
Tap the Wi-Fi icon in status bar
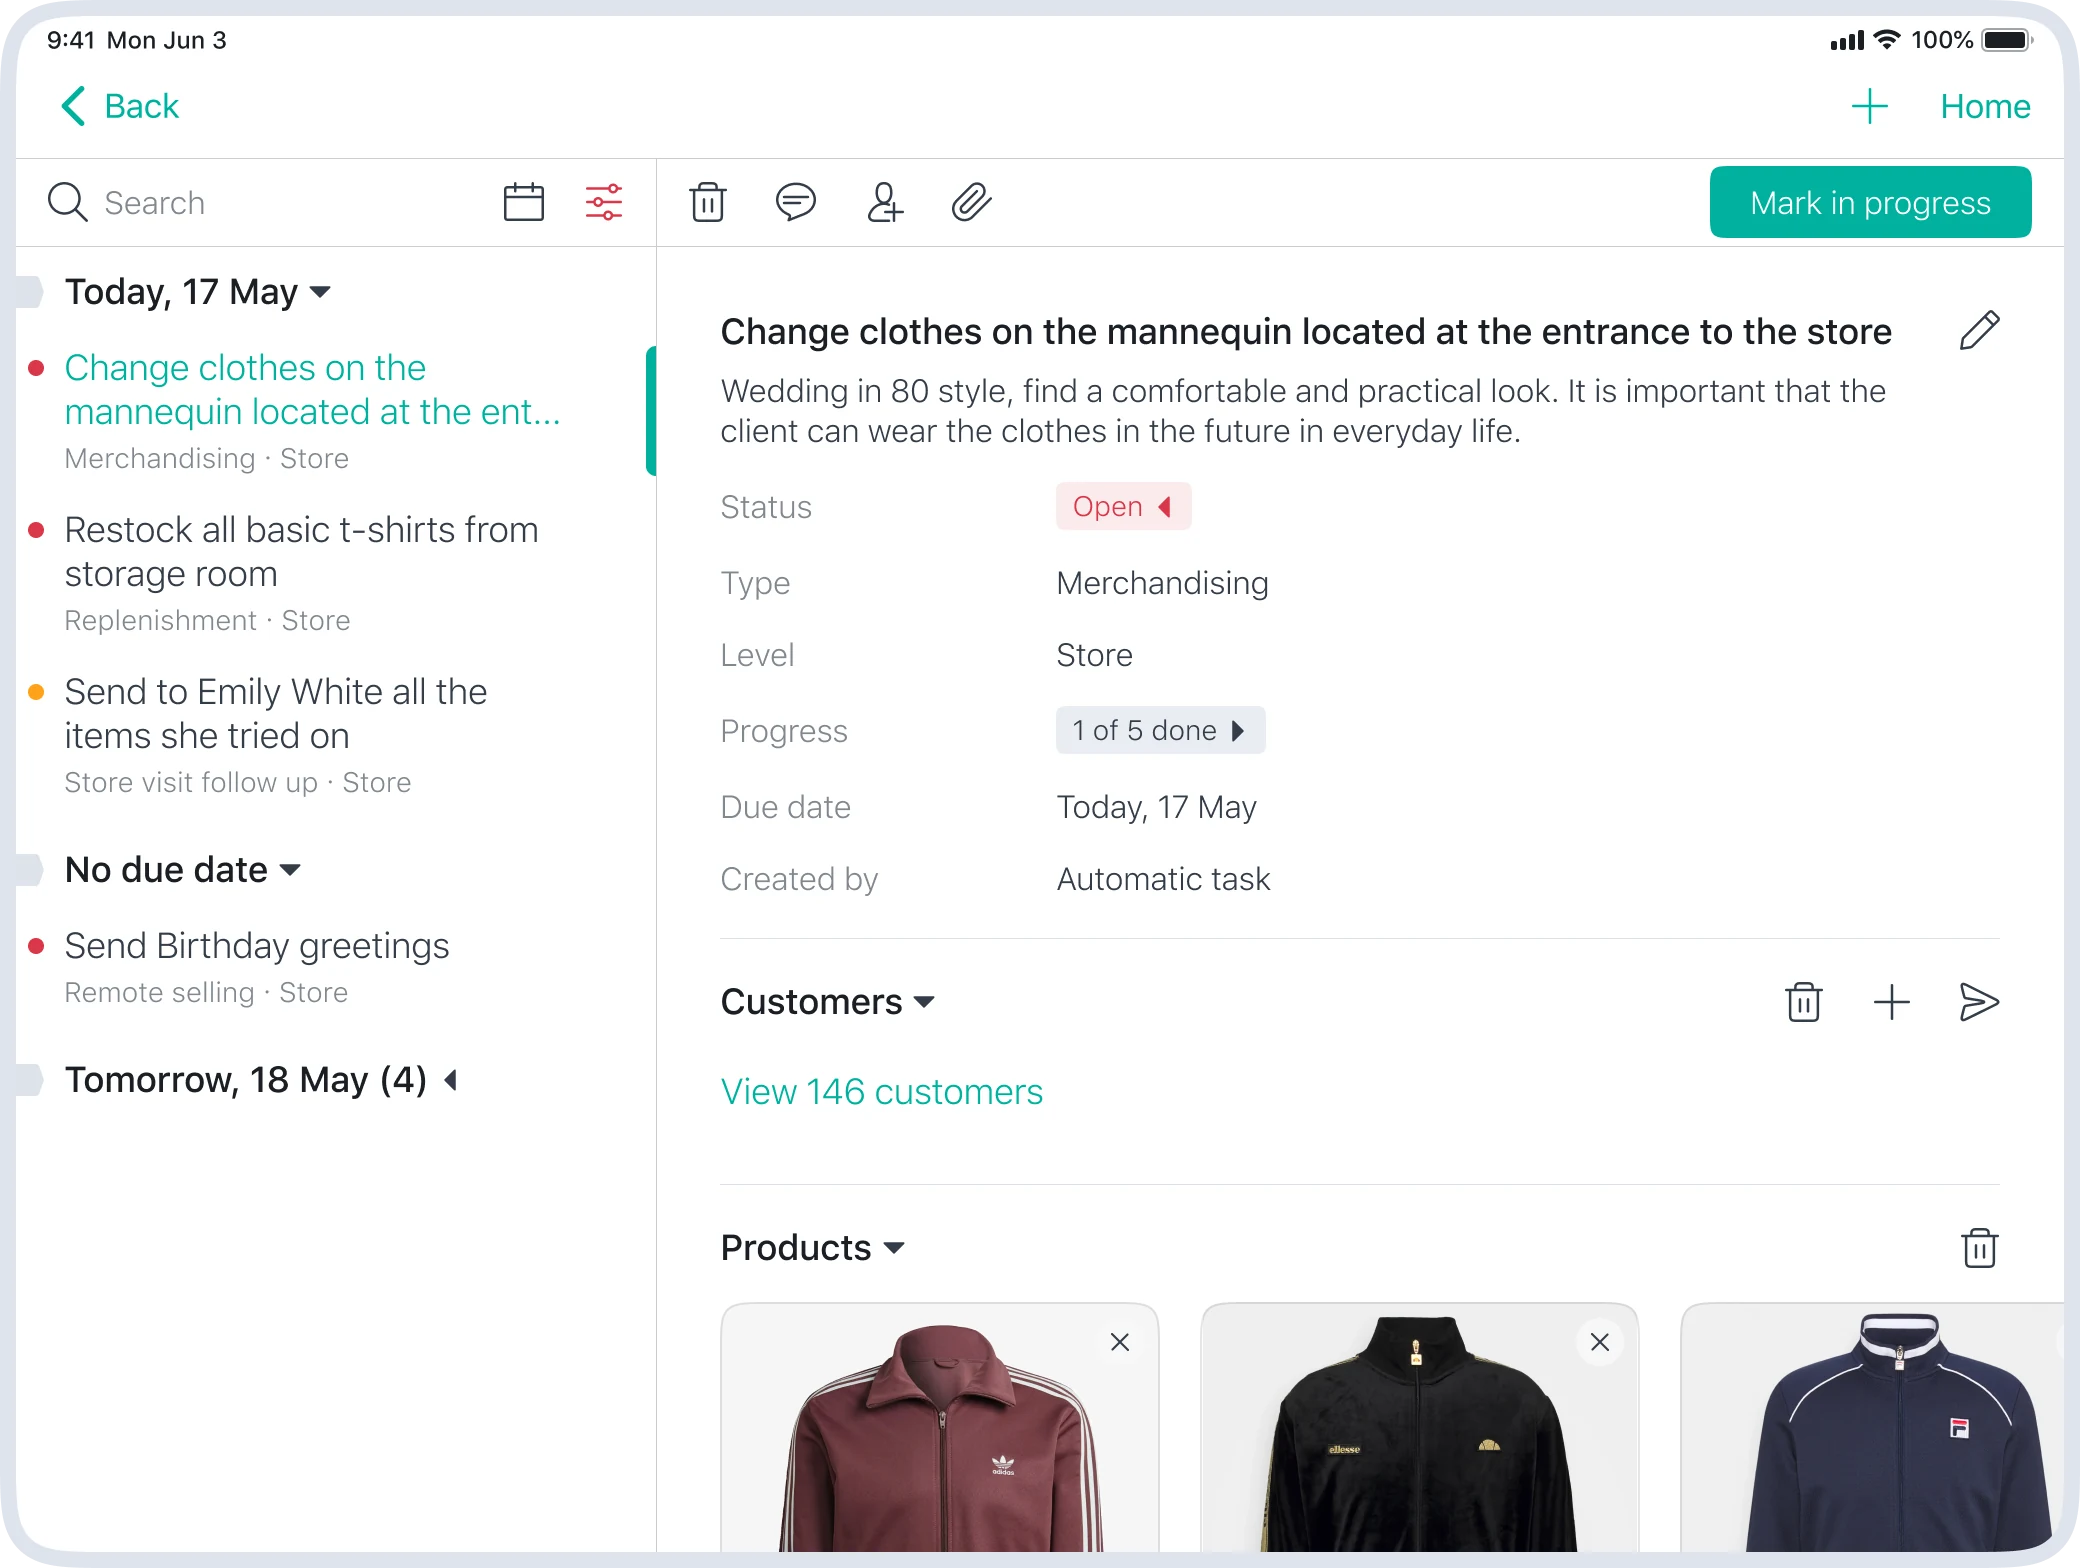pos(1887,40)
